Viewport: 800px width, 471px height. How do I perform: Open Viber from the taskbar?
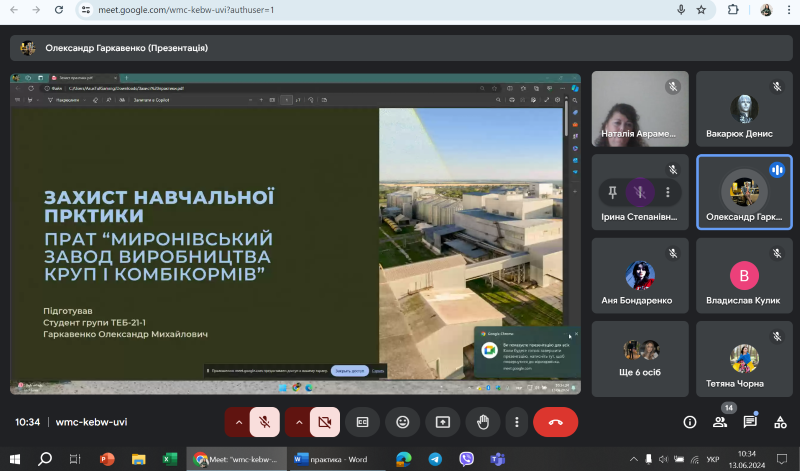[466, 459]
